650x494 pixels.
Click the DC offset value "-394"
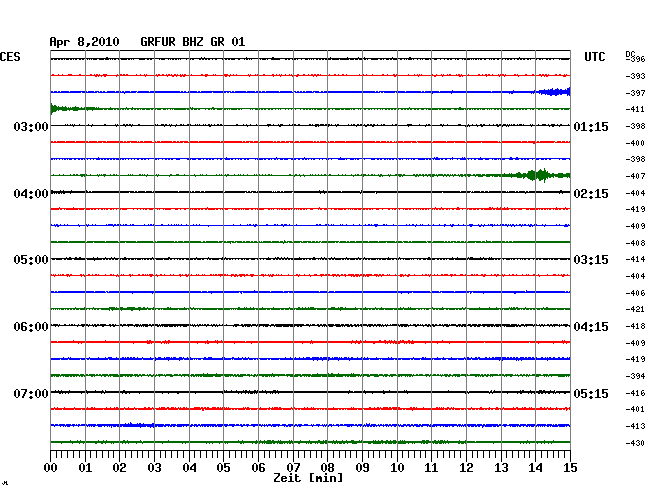click(x=635, y=376)
